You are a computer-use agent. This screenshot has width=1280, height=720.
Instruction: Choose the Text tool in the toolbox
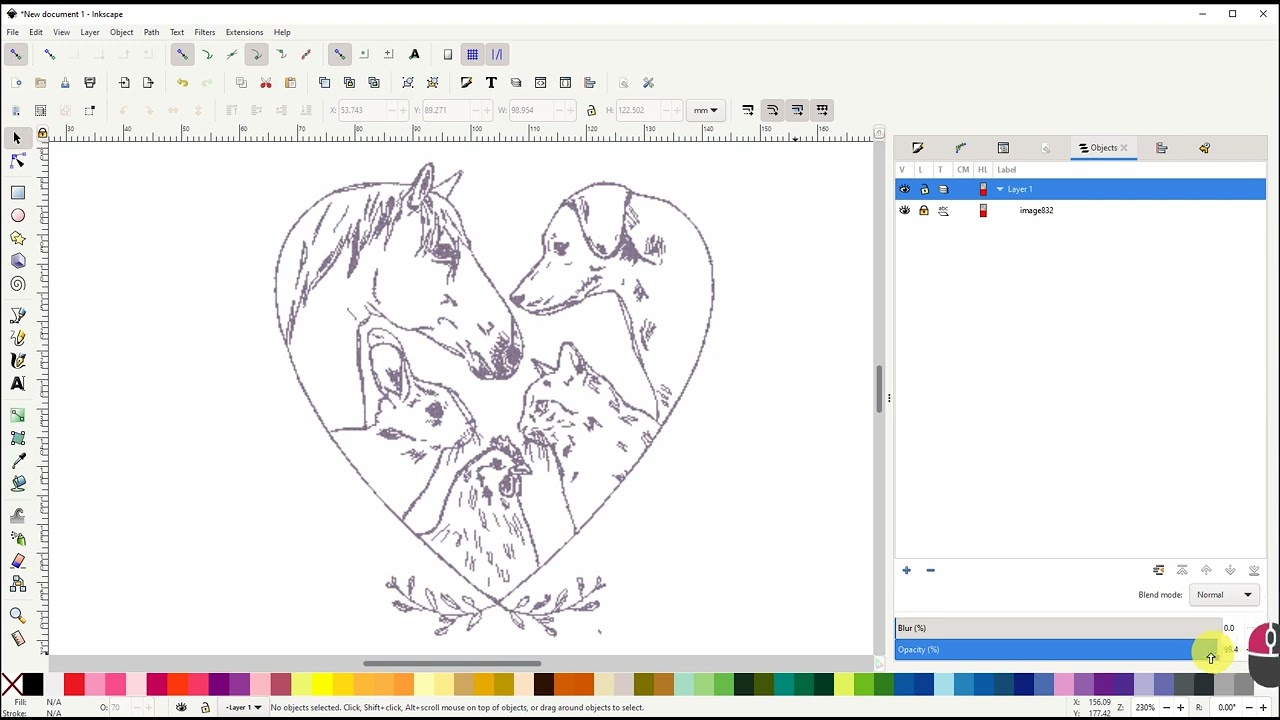click(x=18, y=384)
